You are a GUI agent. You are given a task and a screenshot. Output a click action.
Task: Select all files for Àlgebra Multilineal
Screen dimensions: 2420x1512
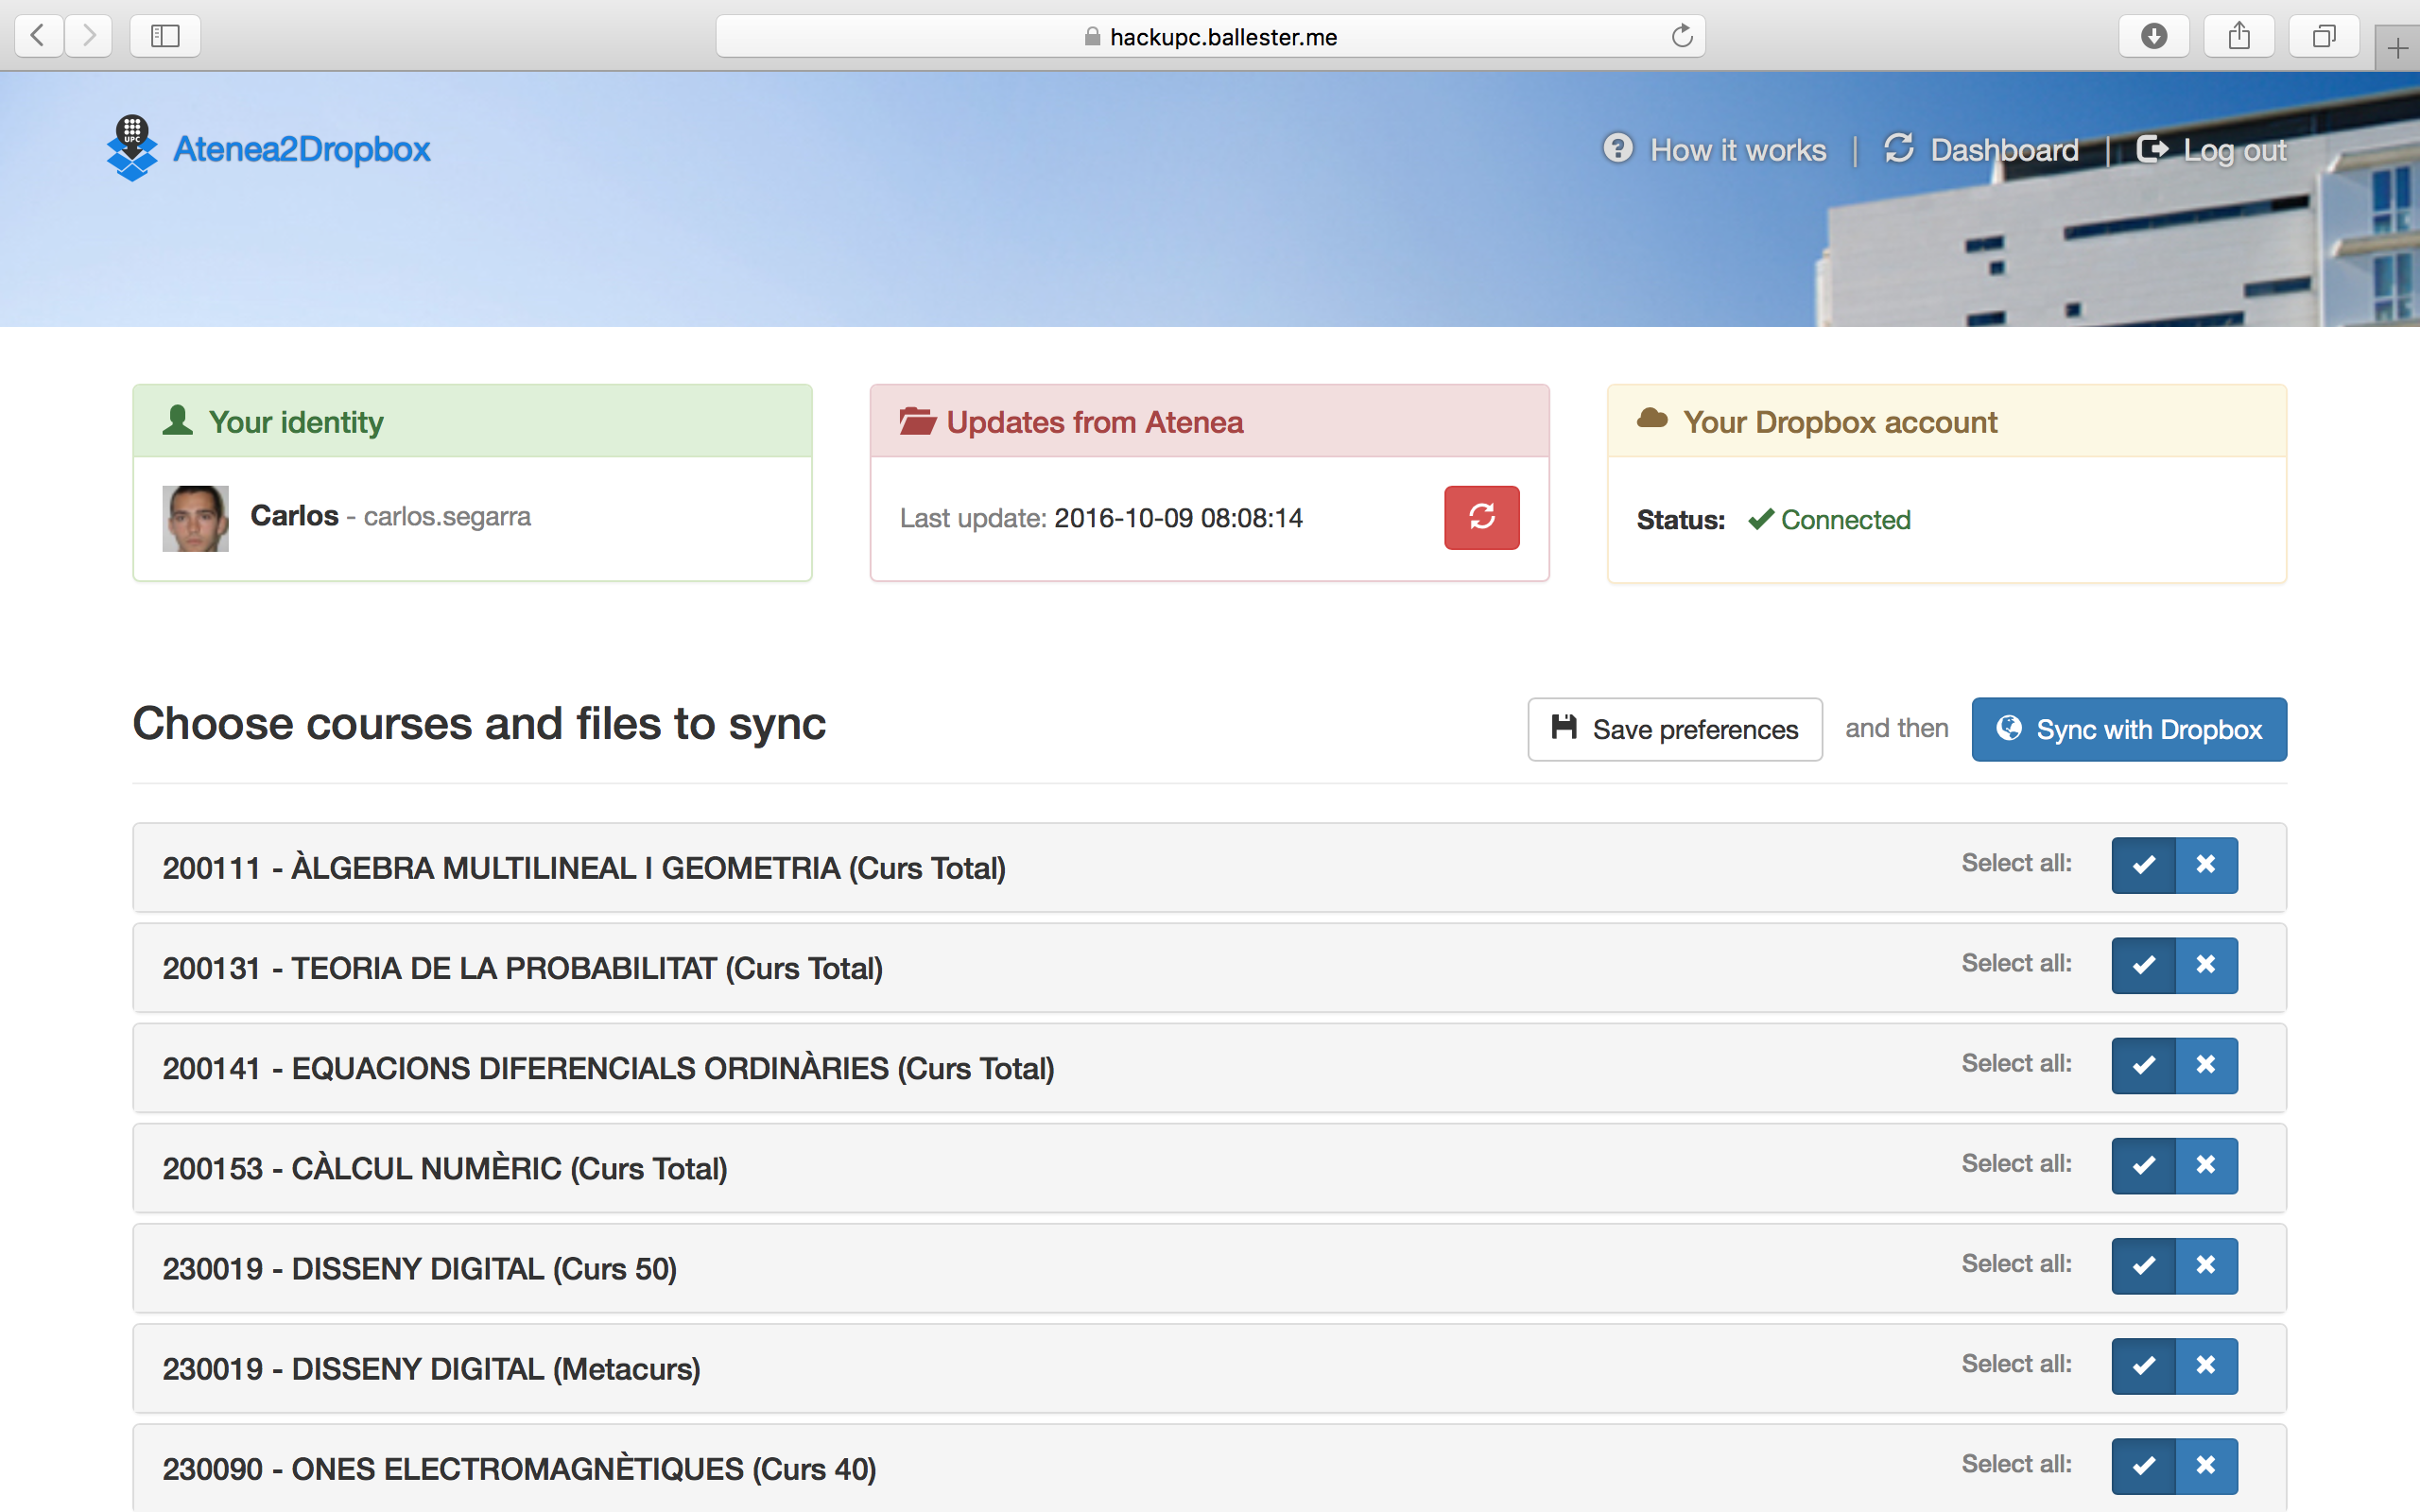tap(2143, 865)
